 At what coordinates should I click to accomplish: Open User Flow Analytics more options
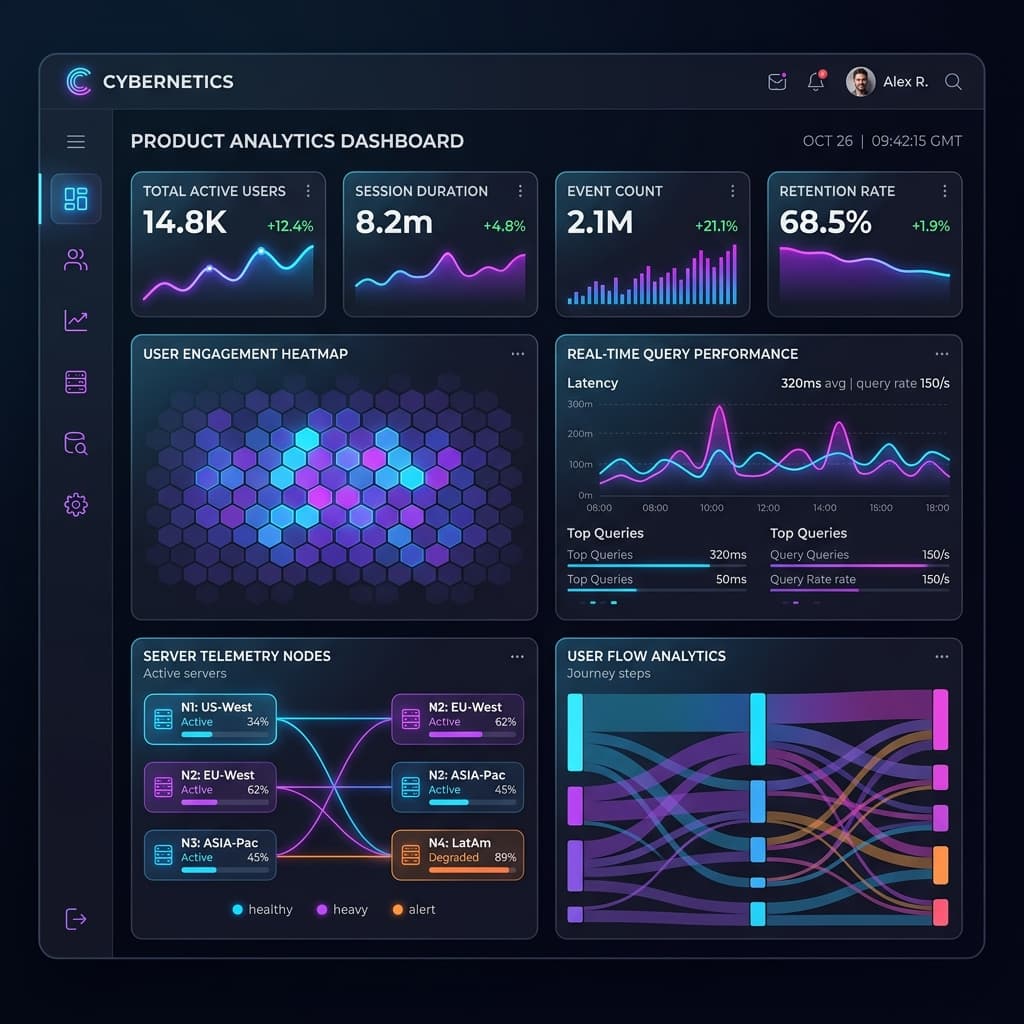pos(942,656)
